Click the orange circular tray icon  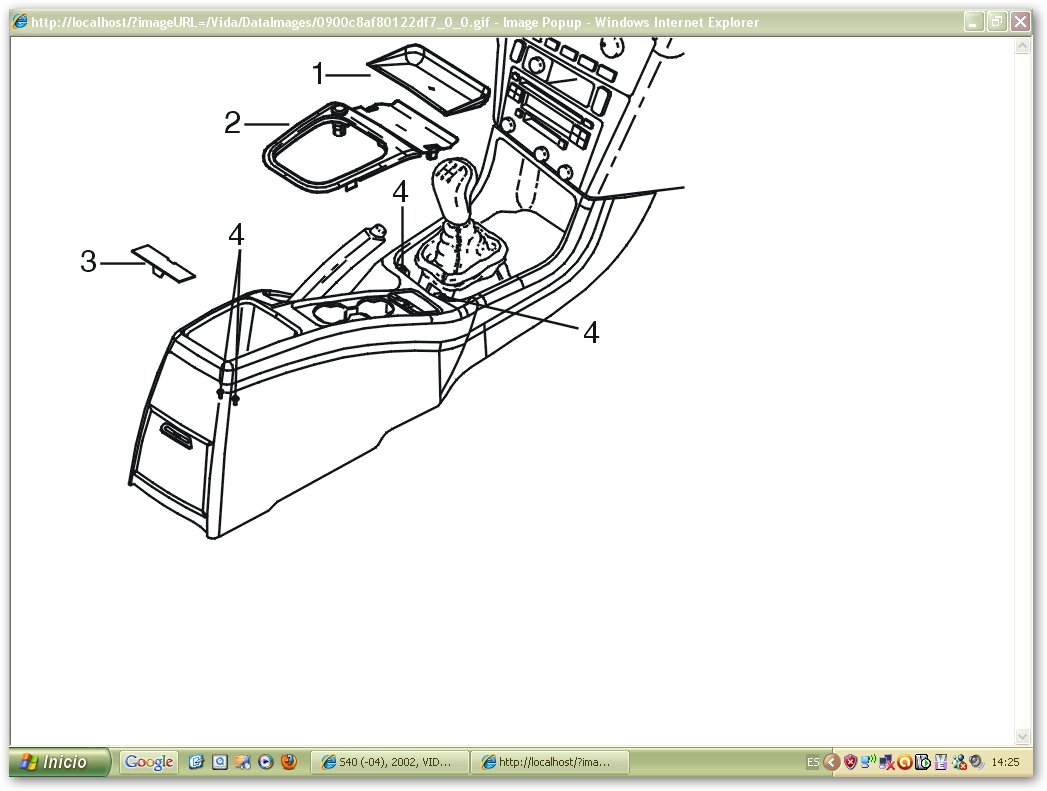905,762
